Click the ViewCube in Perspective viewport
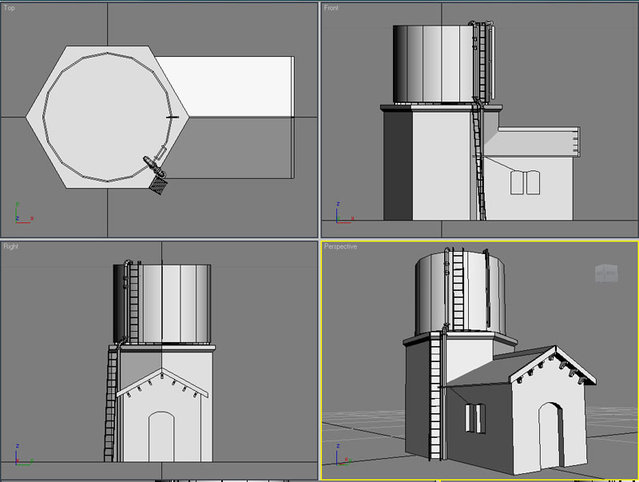 click(605, 273)
